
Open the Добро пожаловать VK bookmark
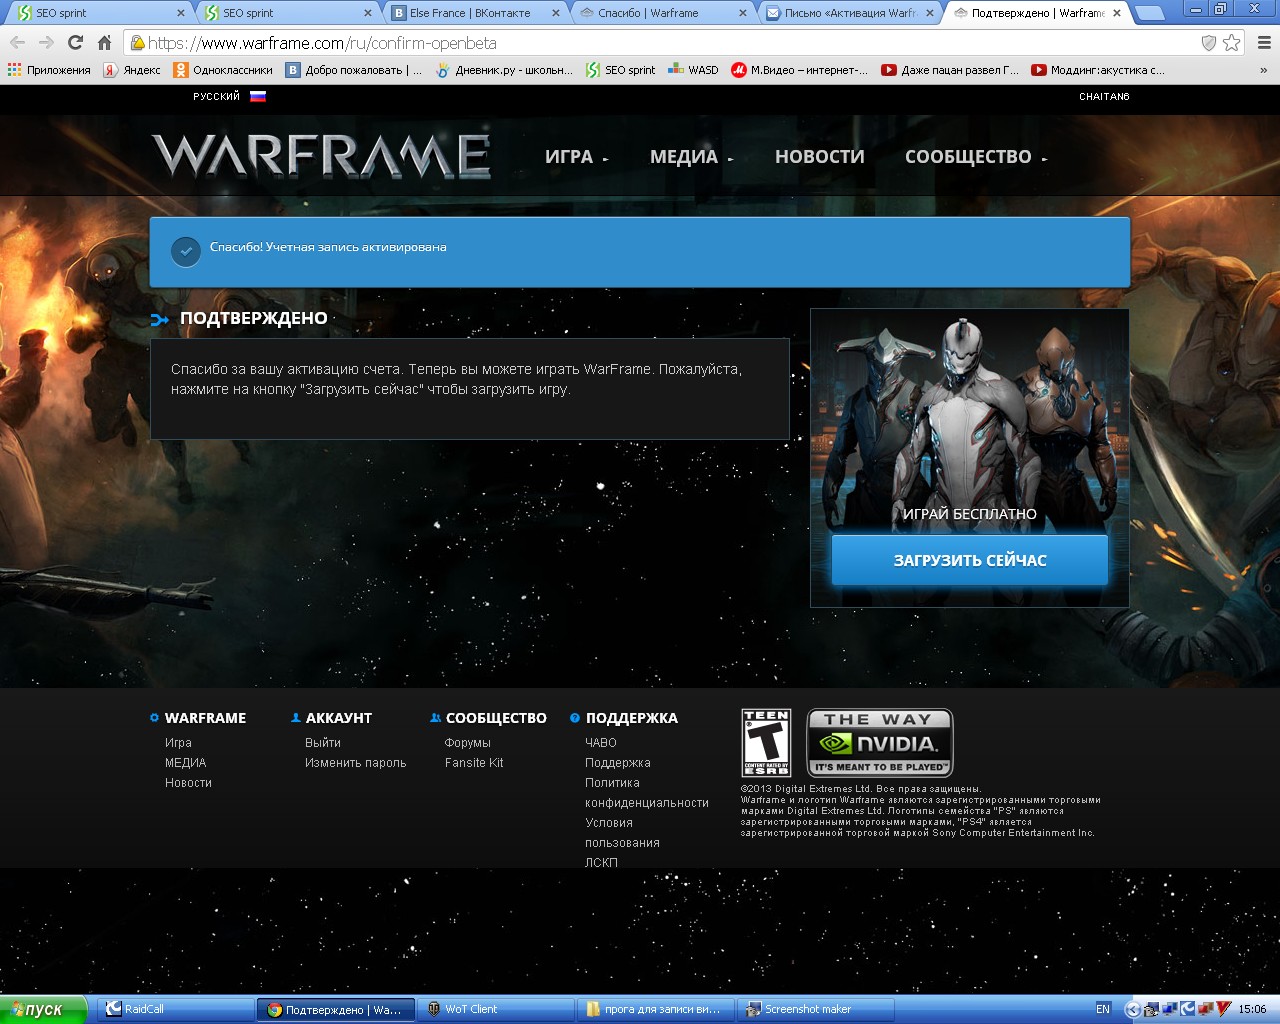click(354, 70)
